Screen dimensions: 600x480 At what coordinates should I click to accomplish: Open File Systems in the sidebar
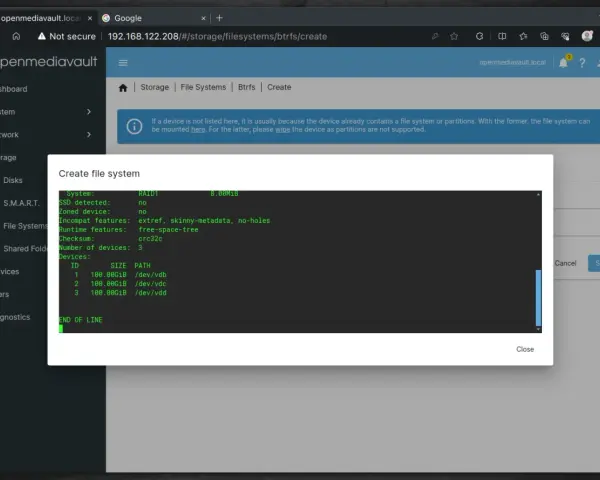(25, 226)
